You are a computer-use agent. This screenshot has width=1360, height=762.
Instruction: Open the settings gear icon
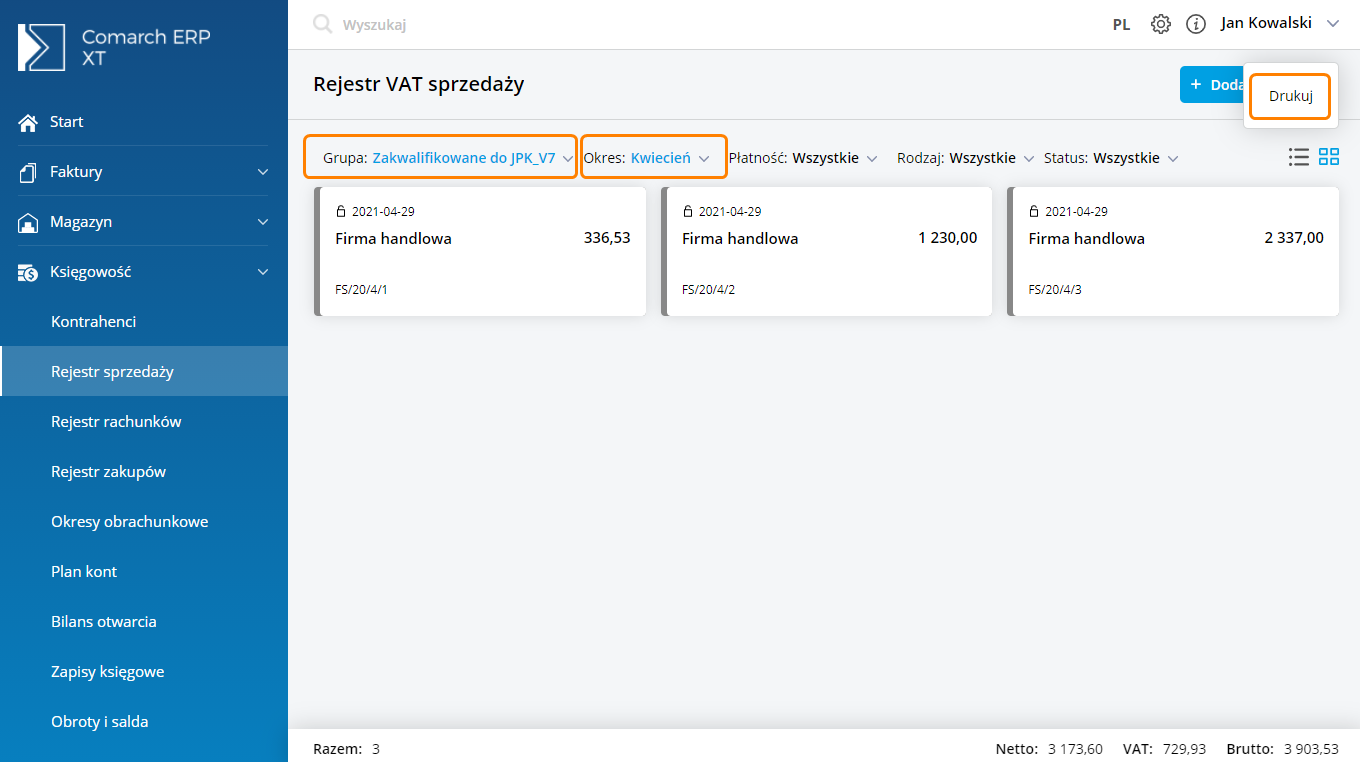coord(1160,24)
